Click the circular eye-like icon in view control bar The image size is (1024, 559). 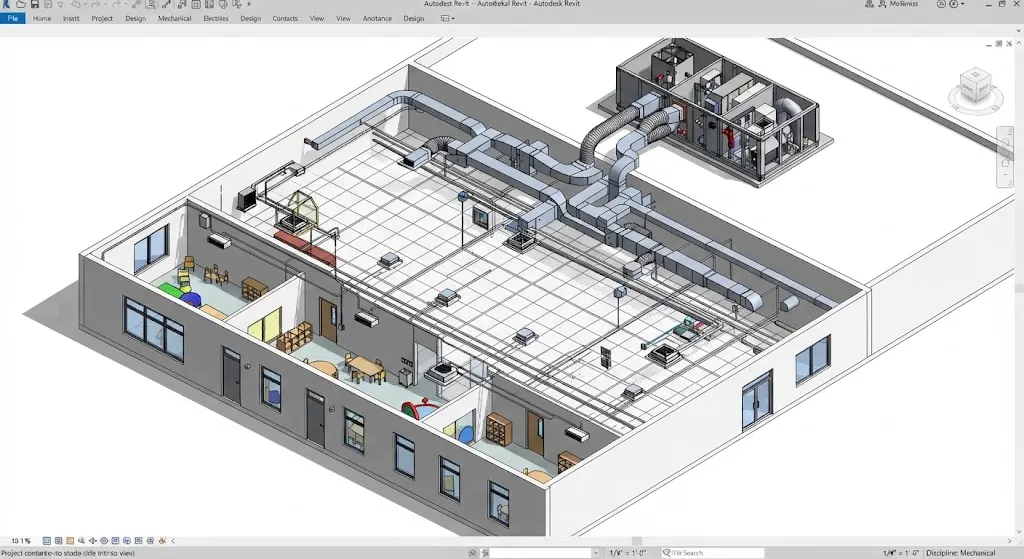point(104,541)
